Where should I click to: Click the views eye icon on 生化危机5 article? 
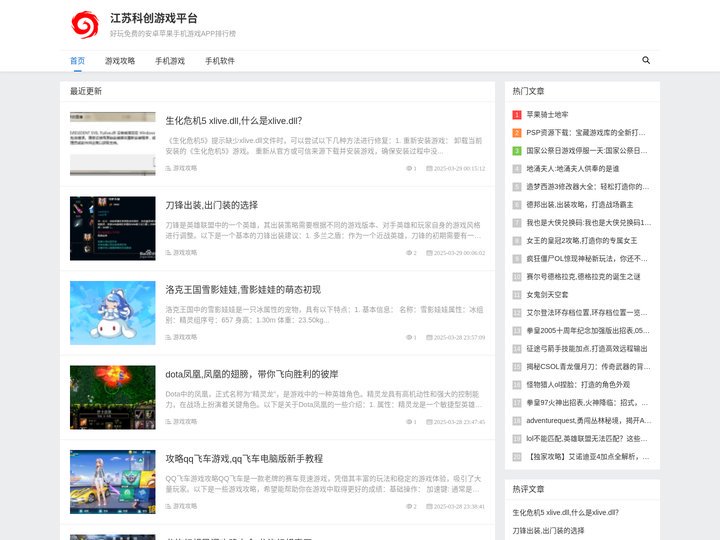point(409,169)
